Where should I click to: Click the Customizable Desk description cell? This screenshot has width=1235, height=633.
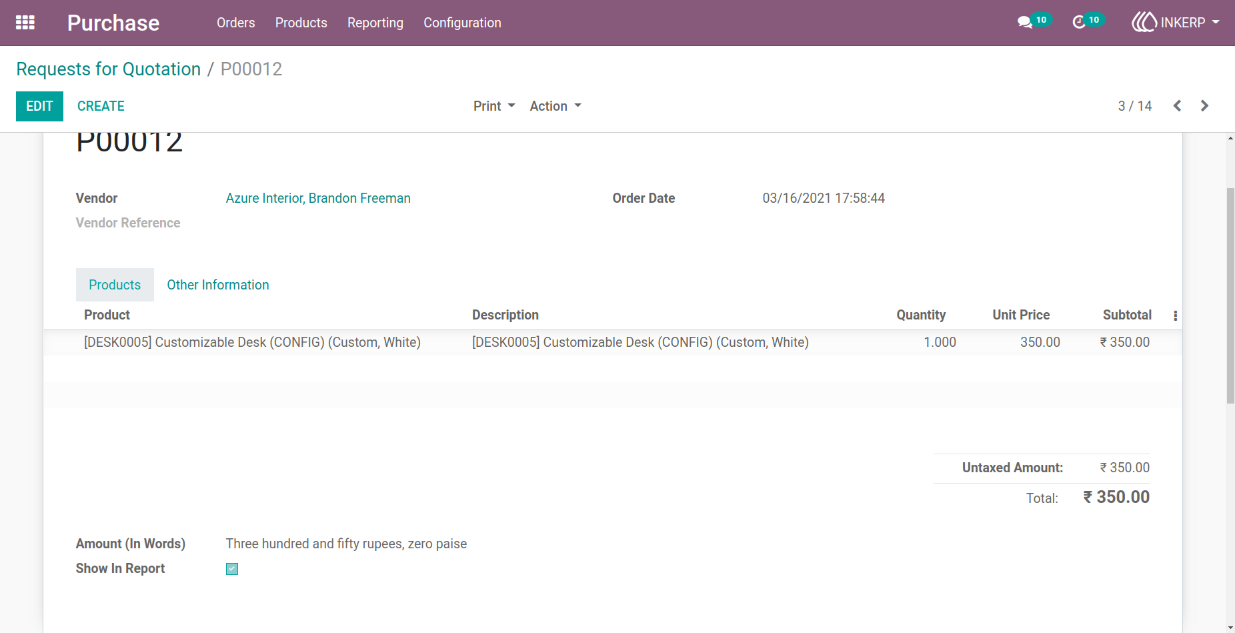(x=640, y=342)
